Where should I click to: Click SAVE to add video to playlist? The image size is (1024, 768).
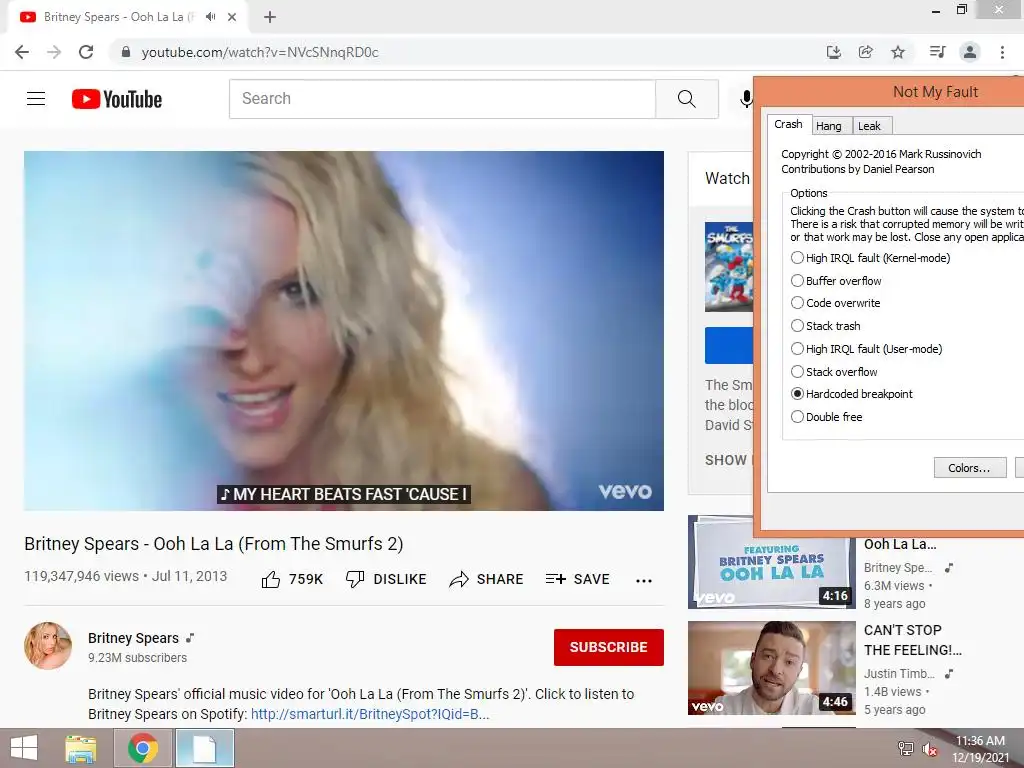click(577, 579)
